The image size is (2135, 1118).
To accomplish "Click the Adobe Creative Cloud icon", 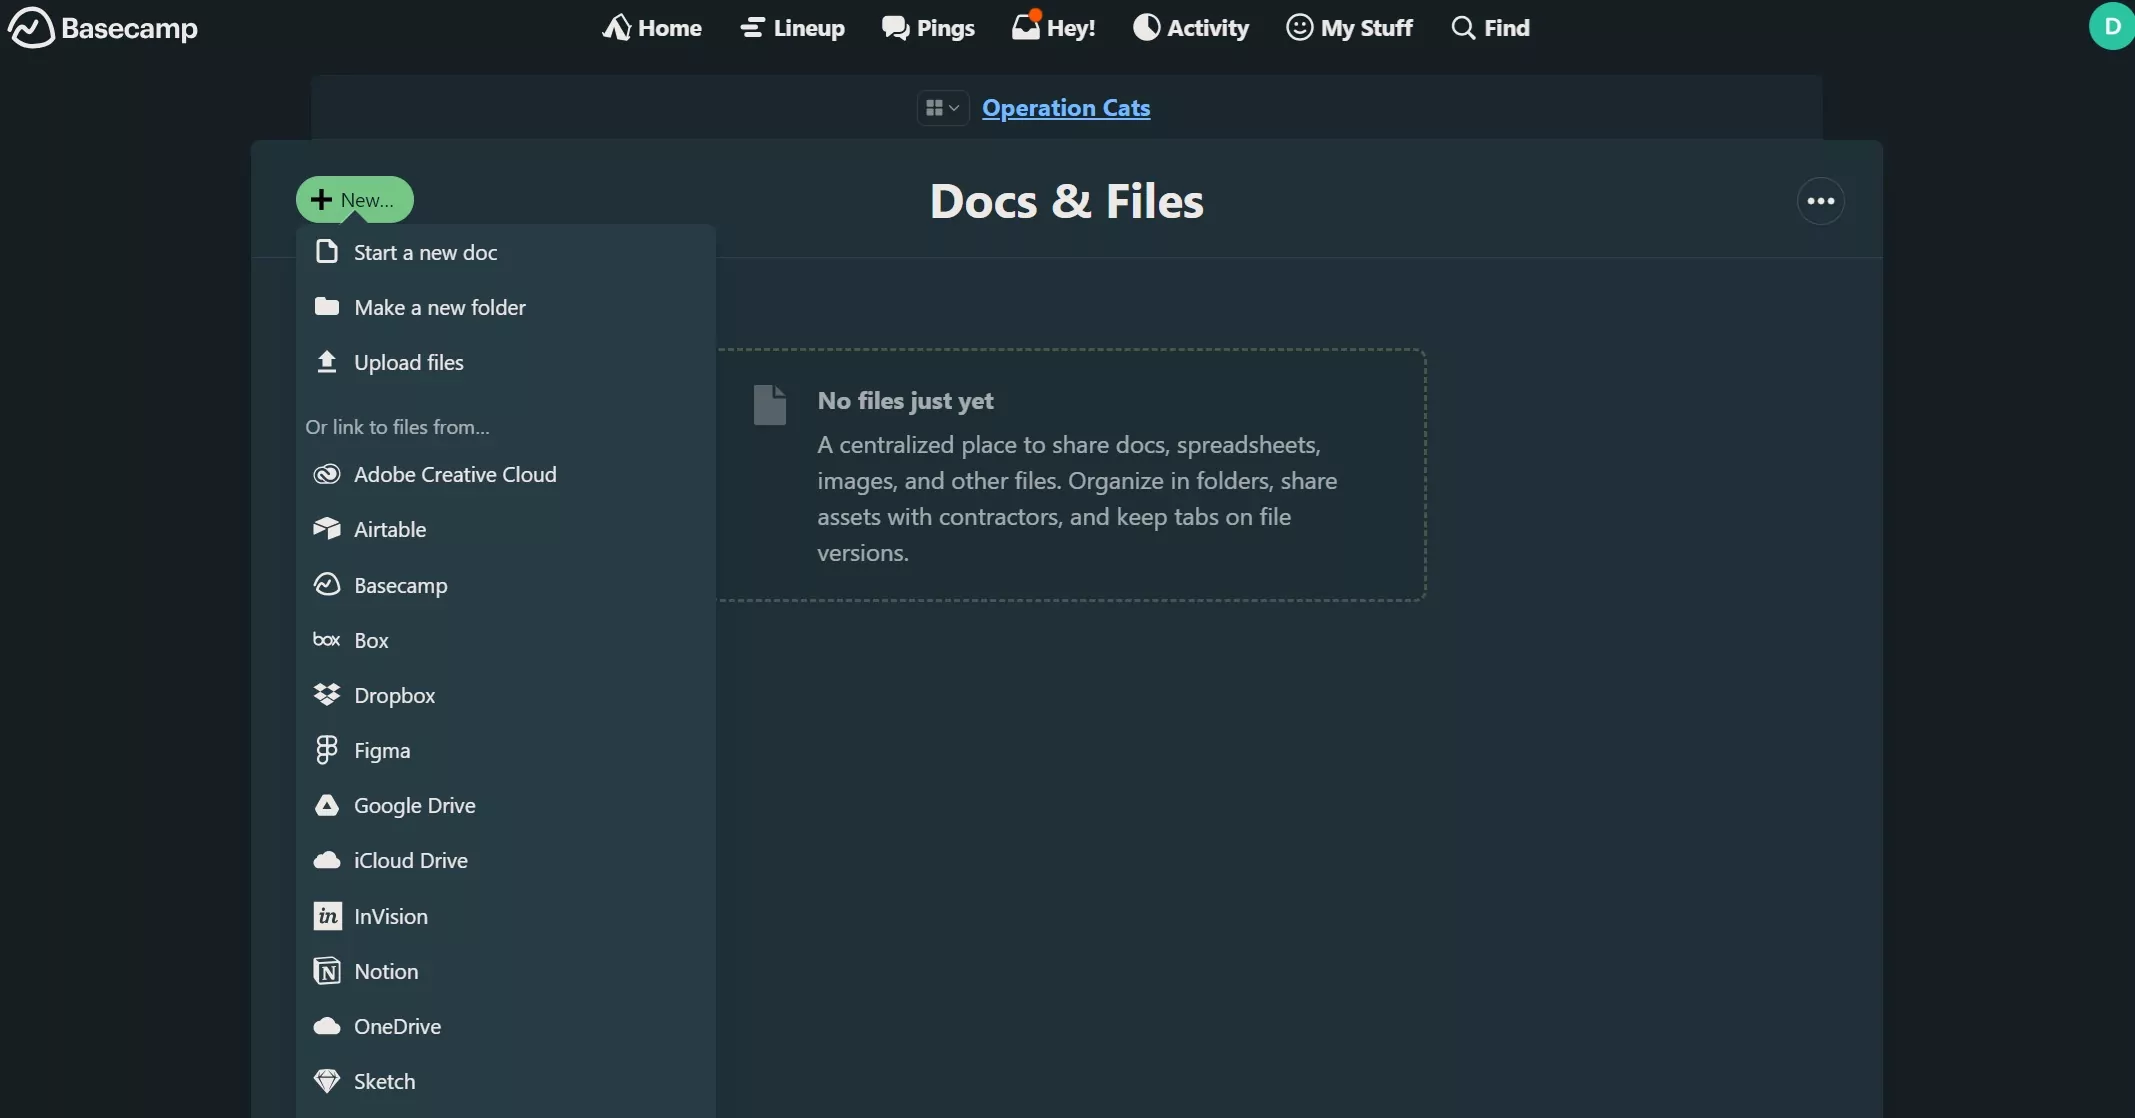I will coord(326,474).
